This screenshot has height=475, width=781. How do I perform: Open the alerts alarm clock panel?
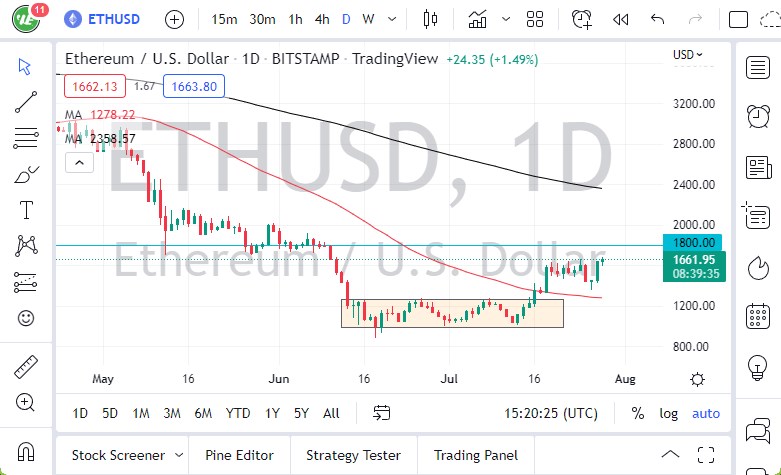pyautogui.click(x=758, y=116)
